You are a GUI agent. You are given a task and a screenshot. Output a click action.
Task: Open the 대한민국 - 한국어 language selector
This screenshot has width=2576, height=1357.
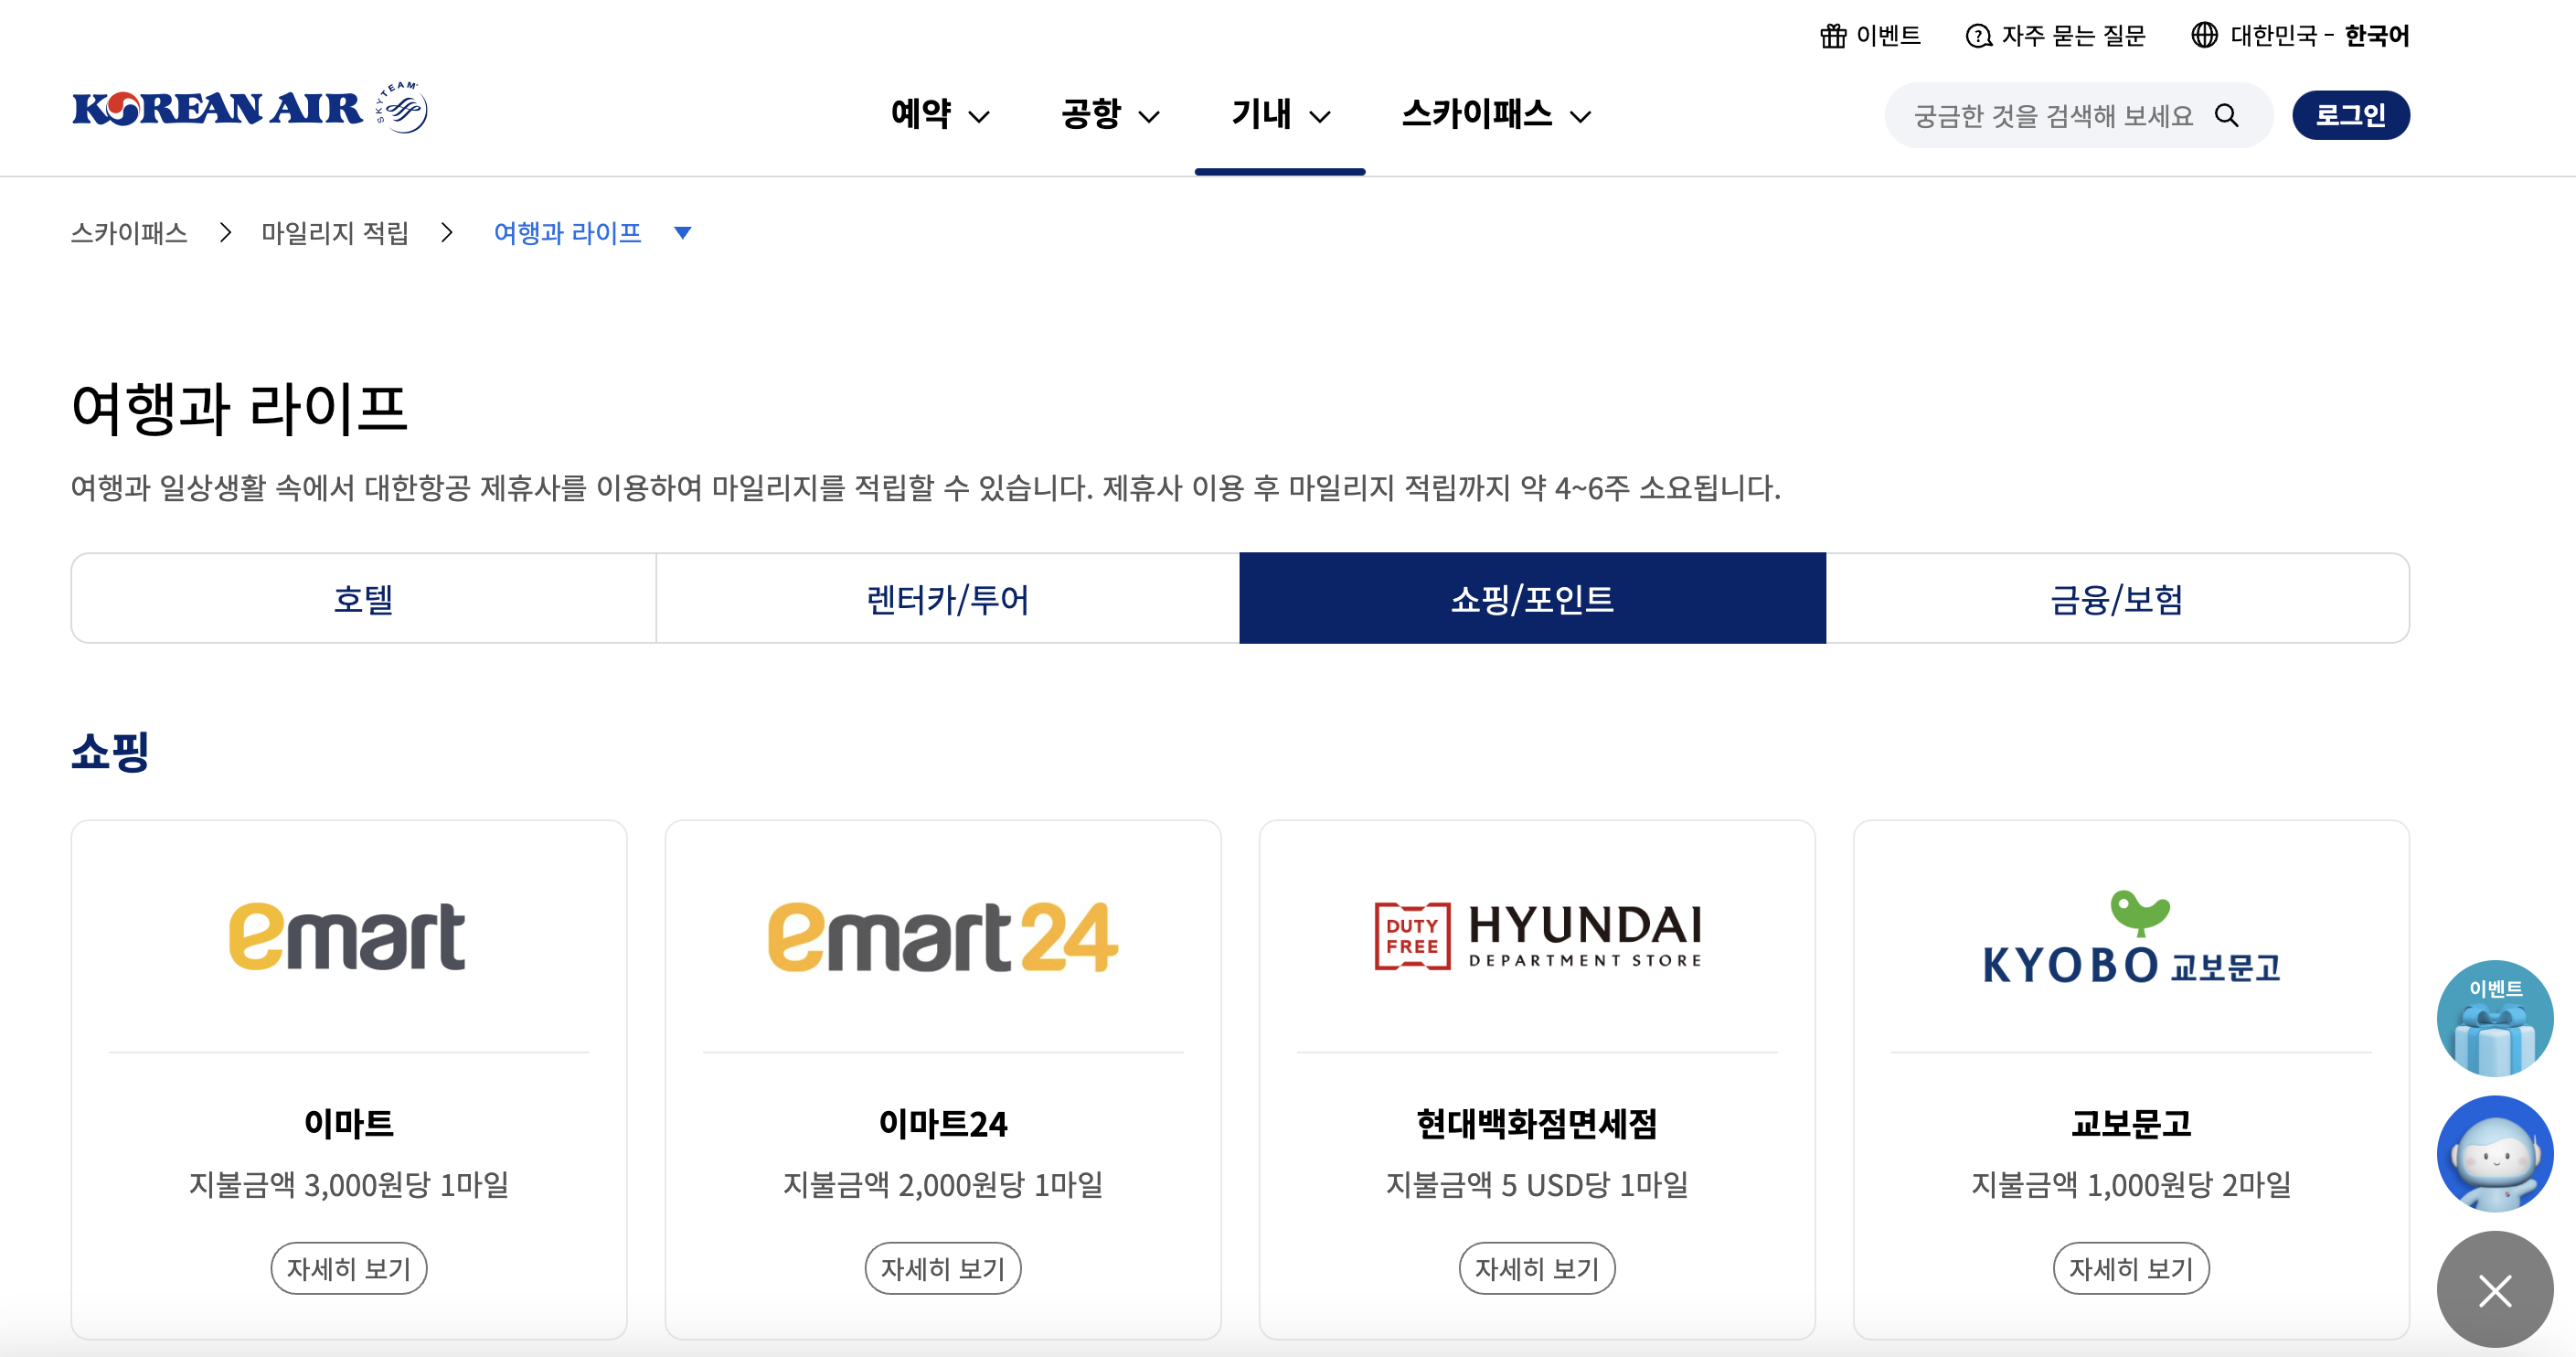(2301, 36)
